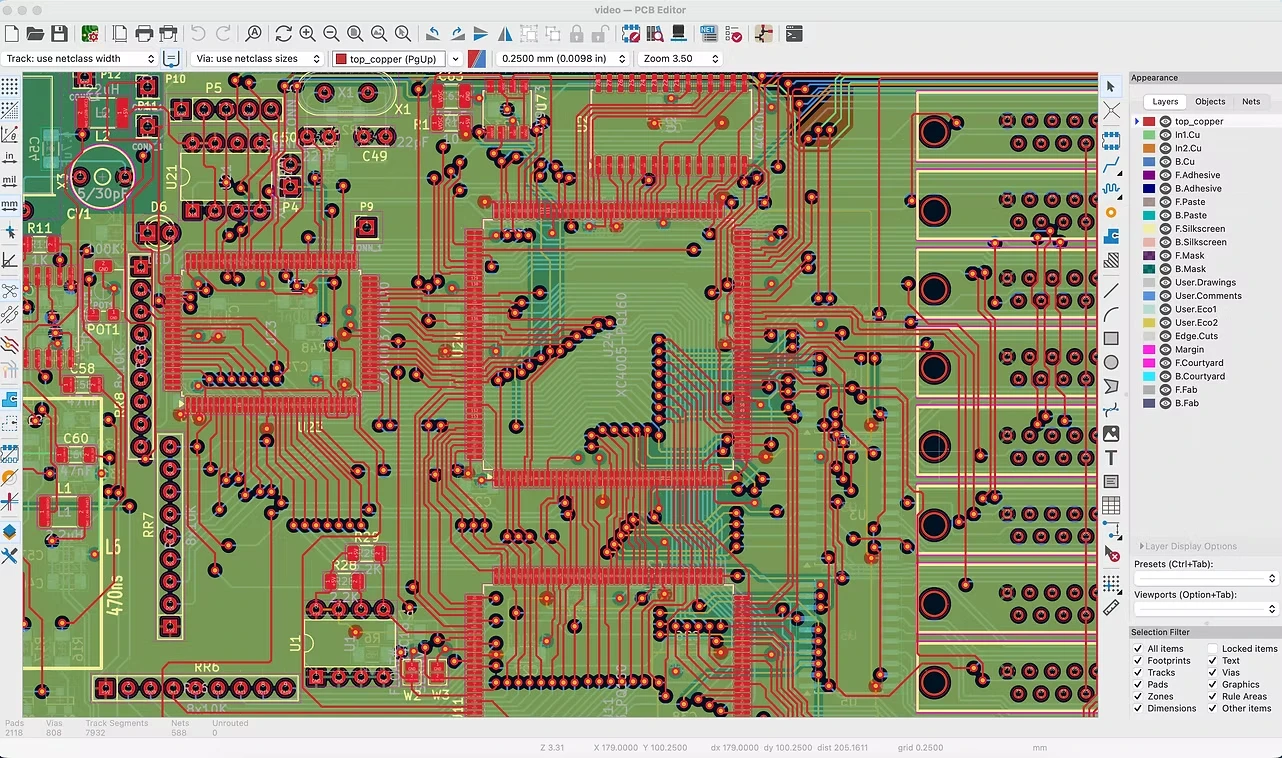Image resolution: width=1282 pixels, height=758 pixels.
Task: Switch to the Nets tab
Action: [1251, 101]
